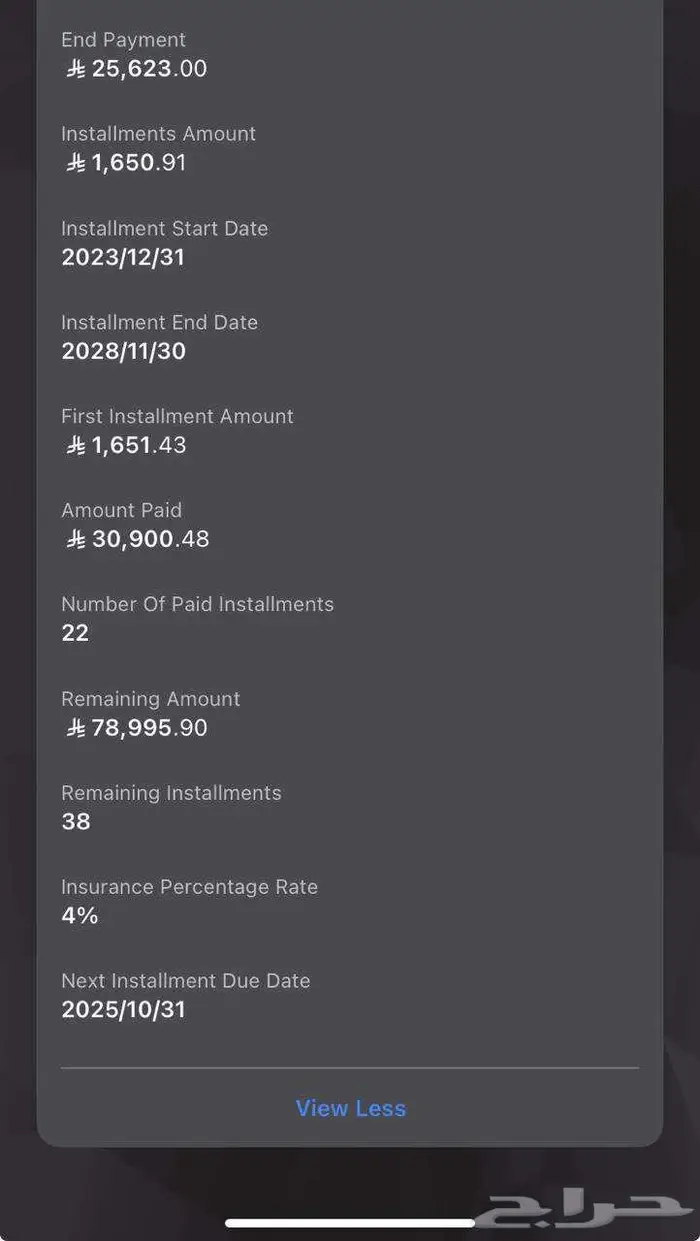700x1241 pixels.
Task: Select the Installments Amount value 1,650.91
Action: 139,163
